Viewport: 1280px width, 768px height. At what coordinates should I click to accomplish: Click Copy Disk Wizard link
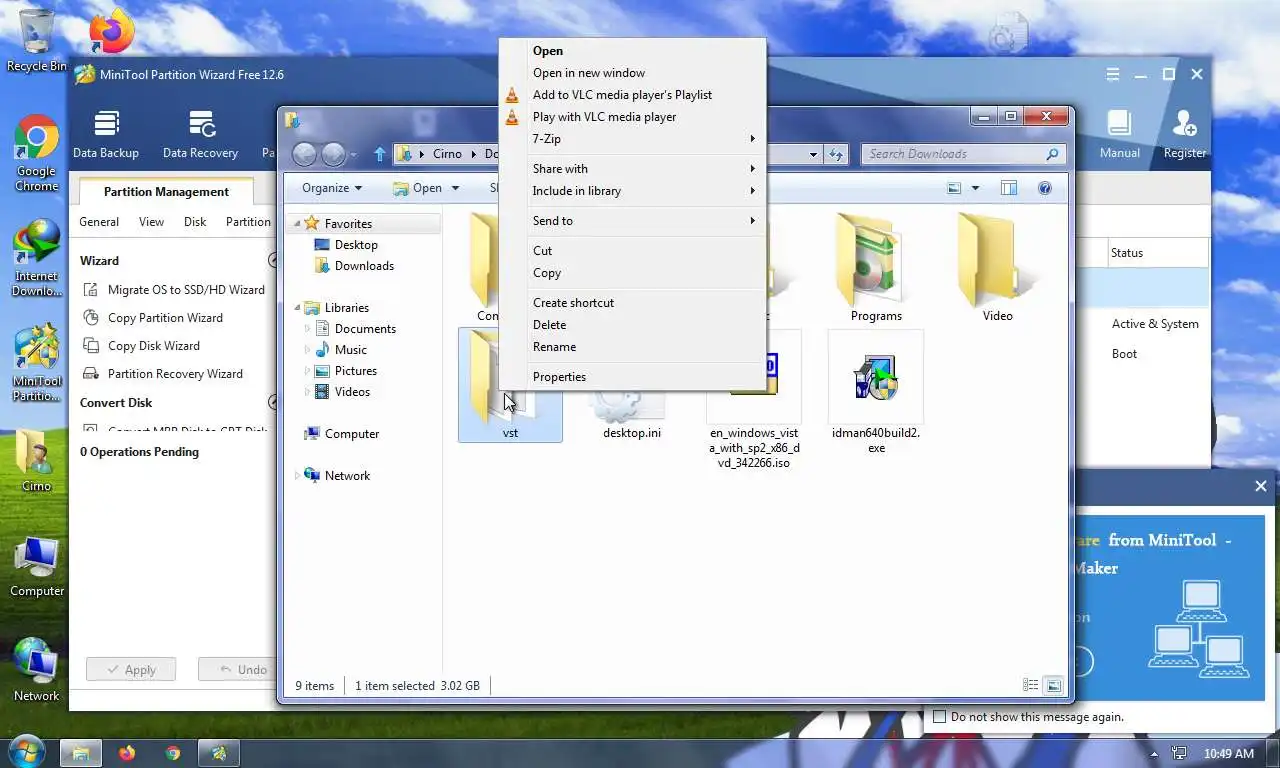tap(141, 346)
